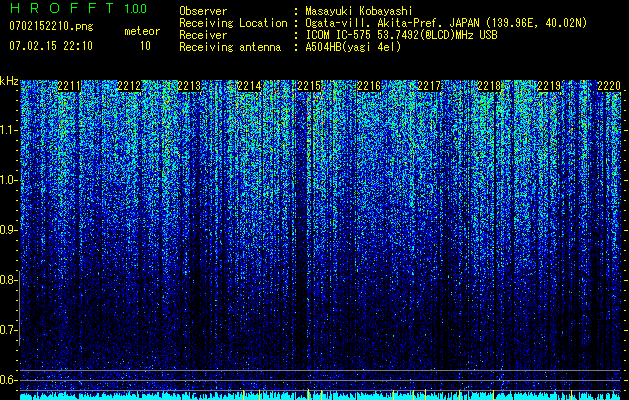Screen dimensions: 629x400
Task: Click the Receiving antenna label
Action: click(230, 47)
